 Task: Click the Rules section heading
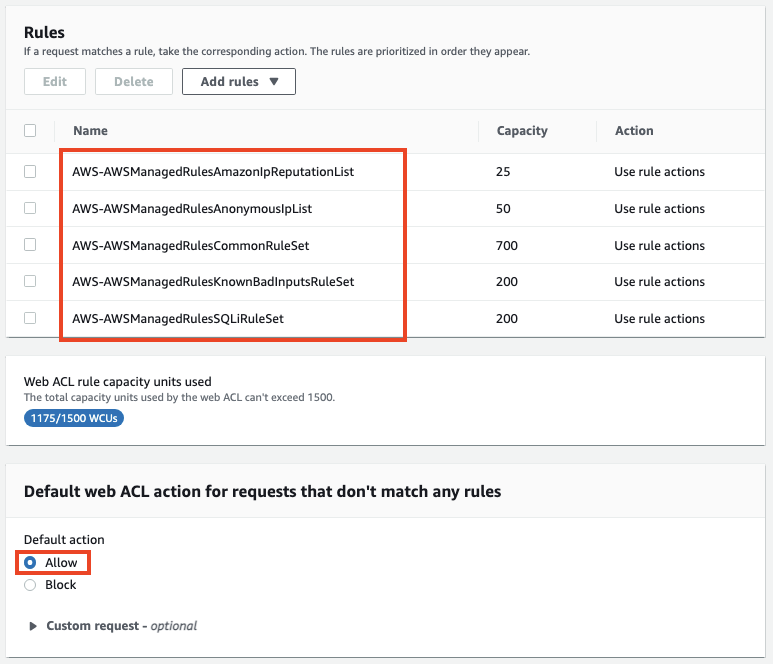(44, 33)
